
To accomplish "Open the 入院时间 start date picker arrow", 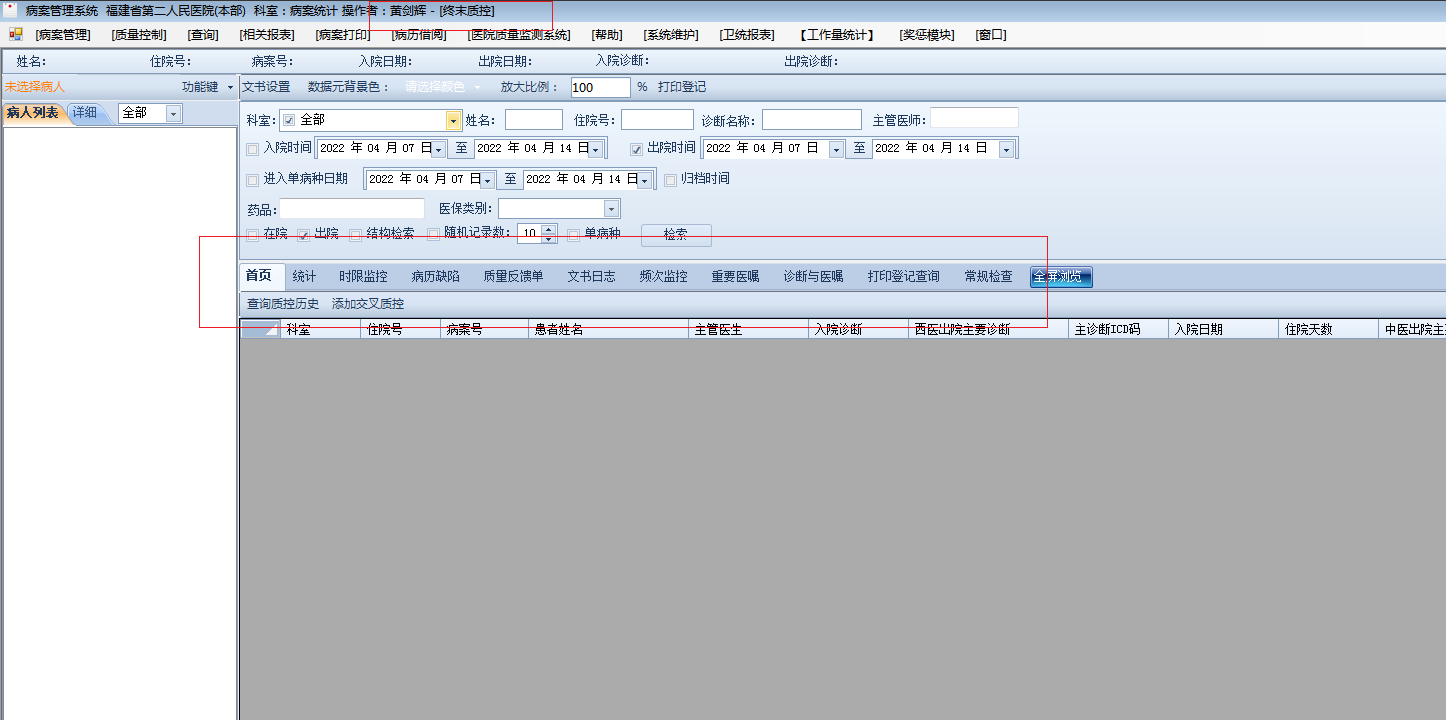I will [438, 149].
